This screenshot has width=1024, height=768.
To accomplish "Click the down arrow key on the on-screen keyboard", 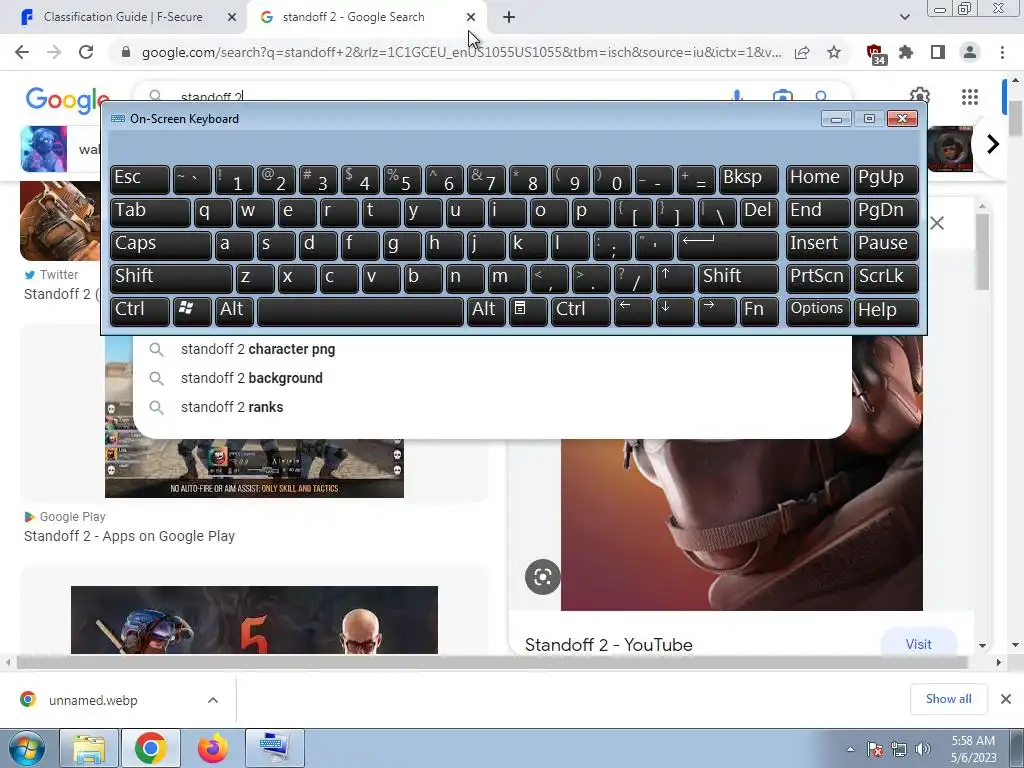I will tap(675, 310).
